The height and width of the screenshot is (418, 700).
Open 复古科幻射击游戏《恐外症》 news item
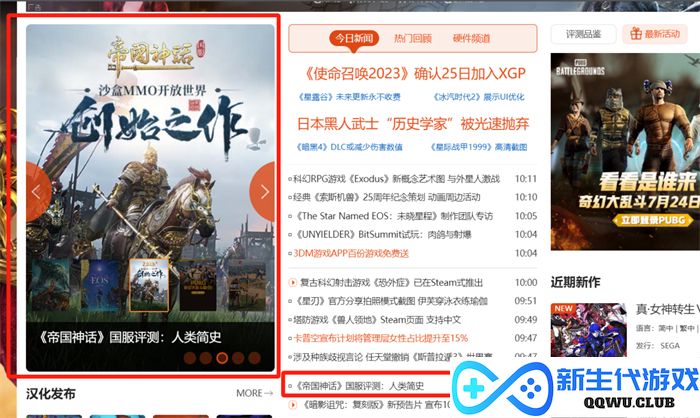pos(392,283)
